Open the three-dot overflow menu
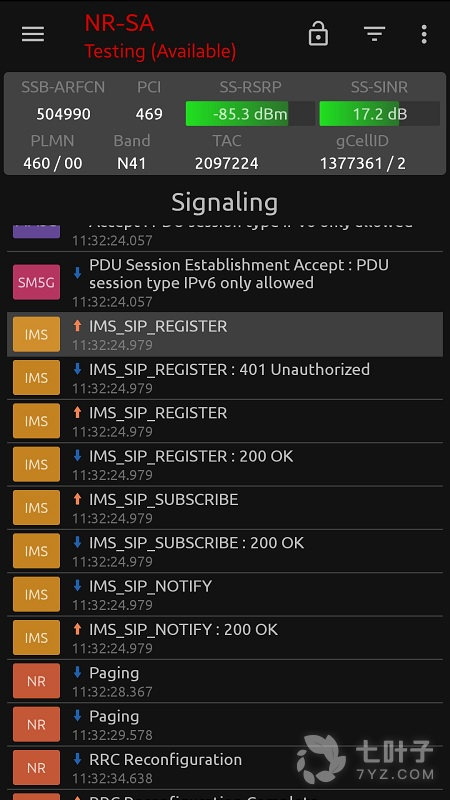Image resolution: width=450 pixels, height=800 pixels. [x=423, y=34]
